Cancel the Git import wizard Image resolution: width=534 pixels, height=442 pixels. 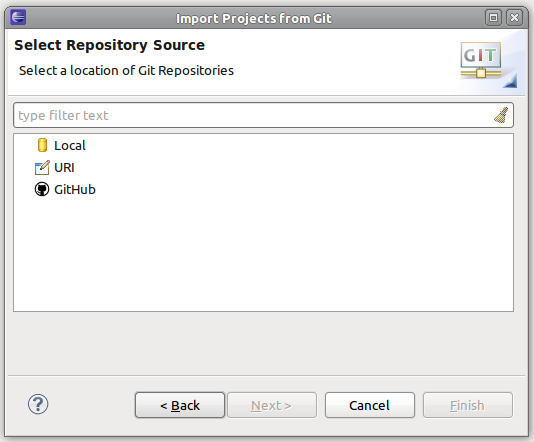(x=370, y=405)
